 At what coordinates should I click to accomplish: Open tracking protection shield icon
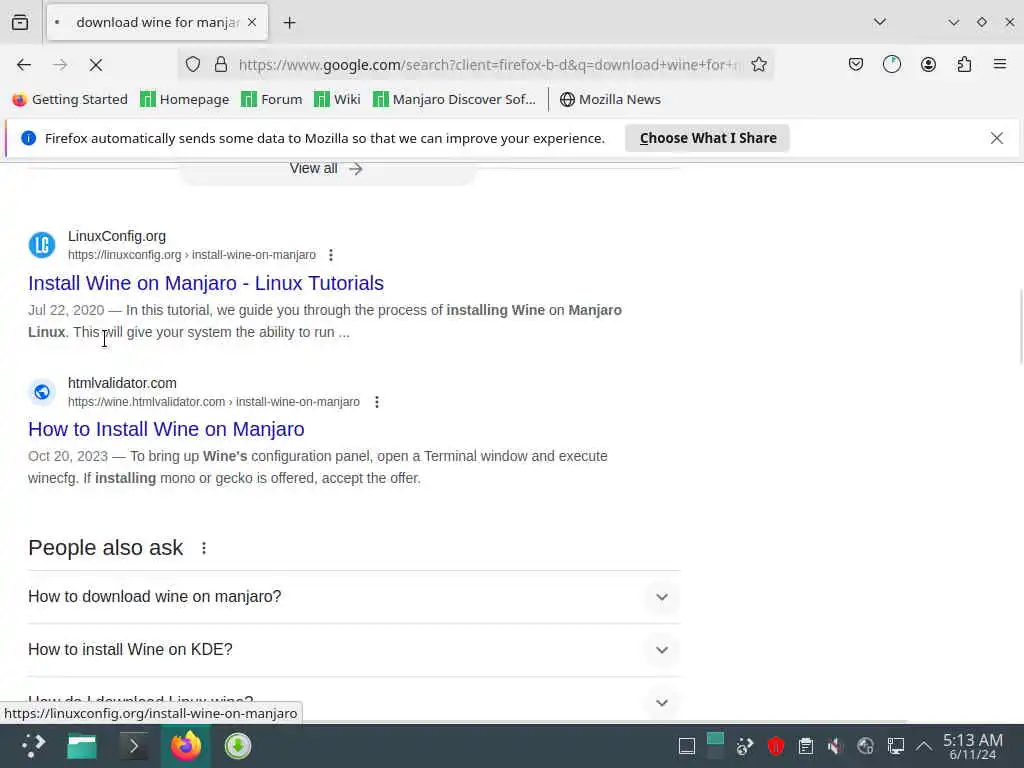pyautogui.click(x=193, y=65)
